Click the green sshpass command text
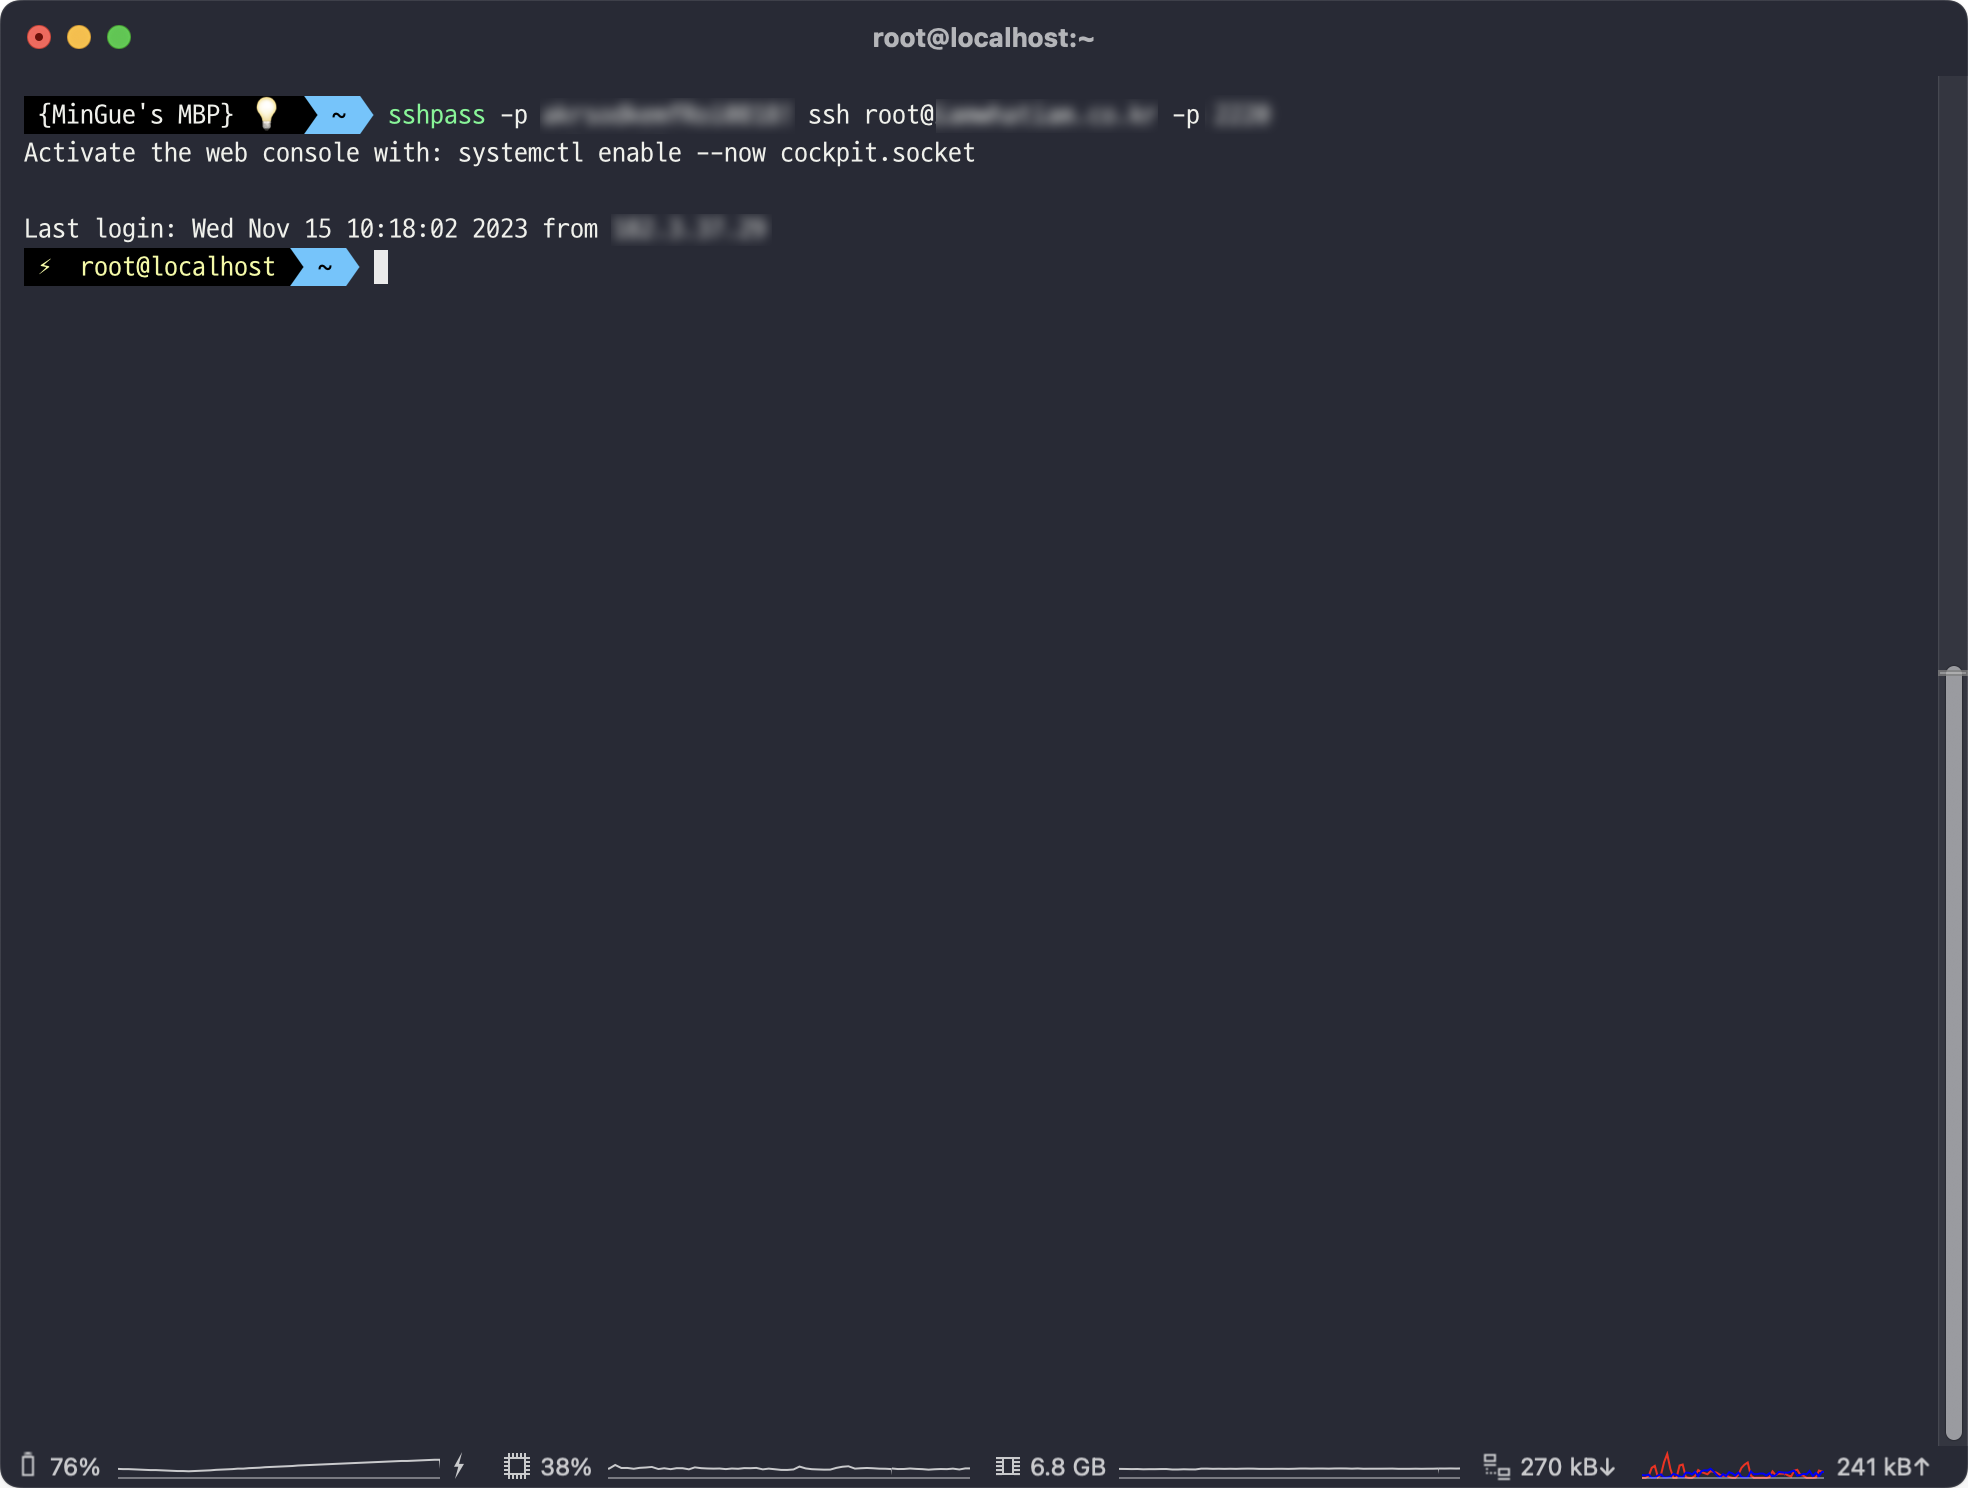The height and width of the screenshot is (1488, 1968). point(436,115)
